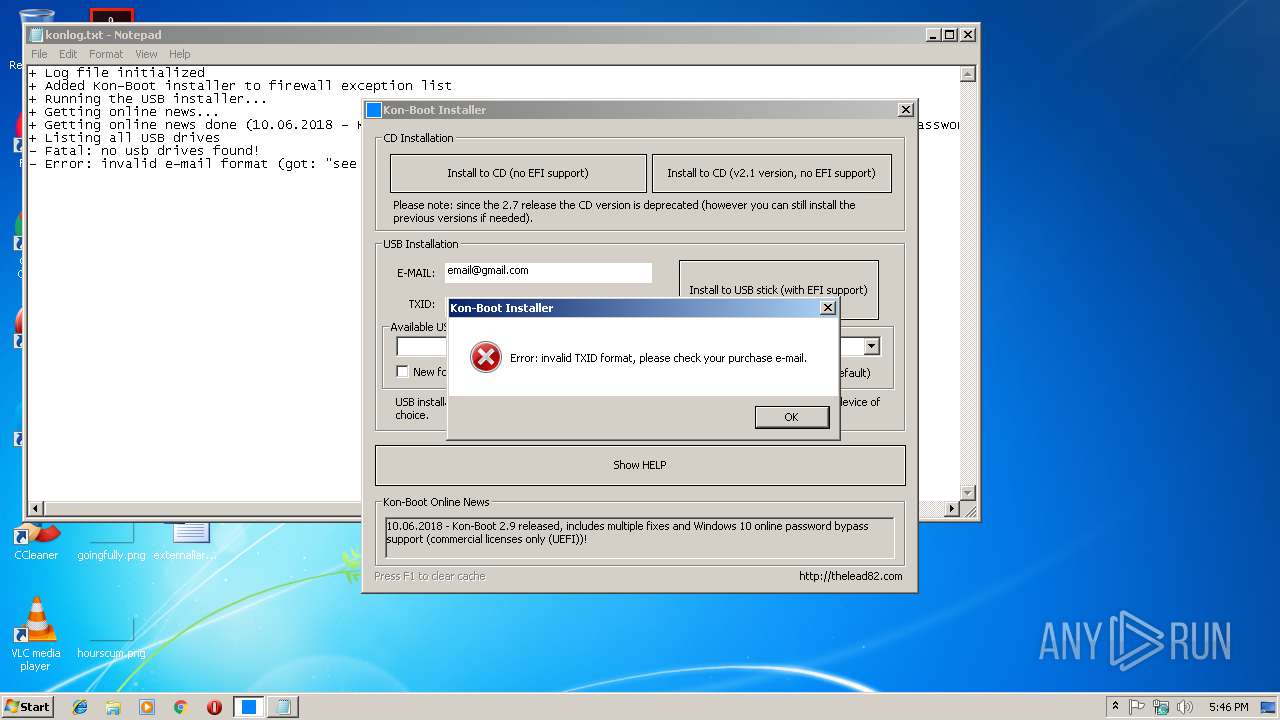Click the Show HELP button
1280x720 pixels.
click(x=640, y=465)
